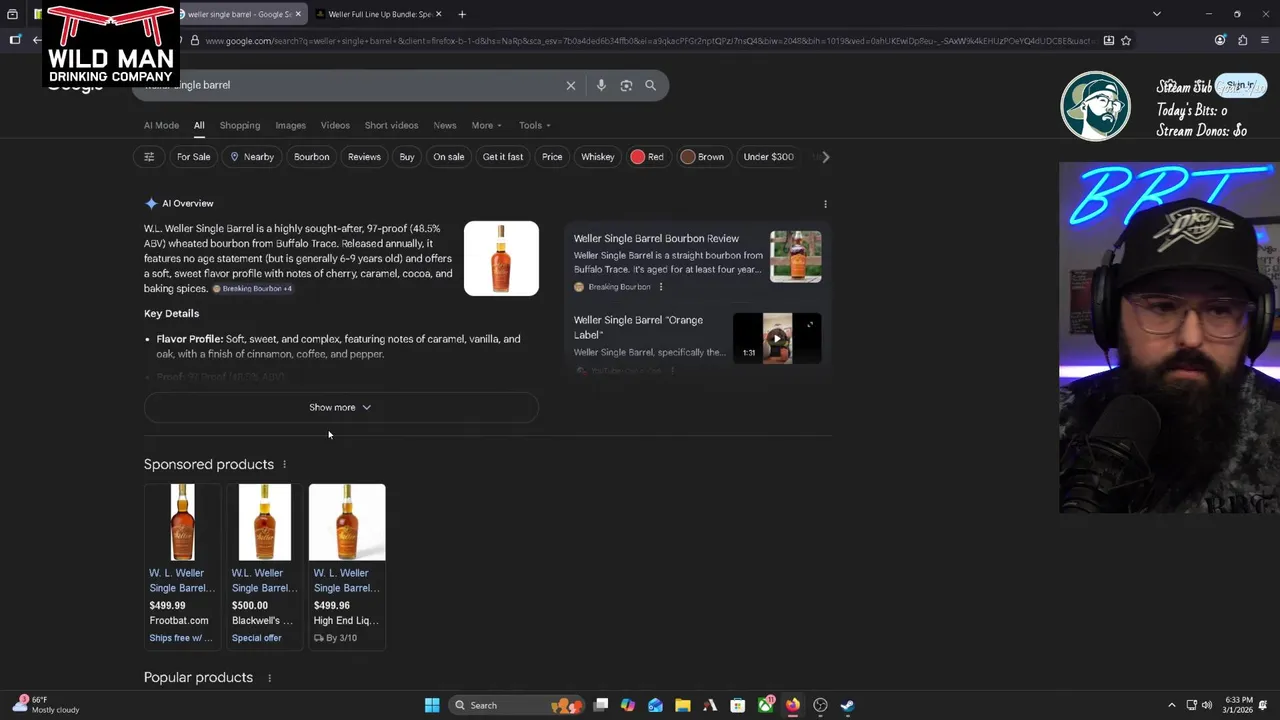Open OBS Studio from taskbar
This screenshot has width=1280, height=720.
[820, 705]
